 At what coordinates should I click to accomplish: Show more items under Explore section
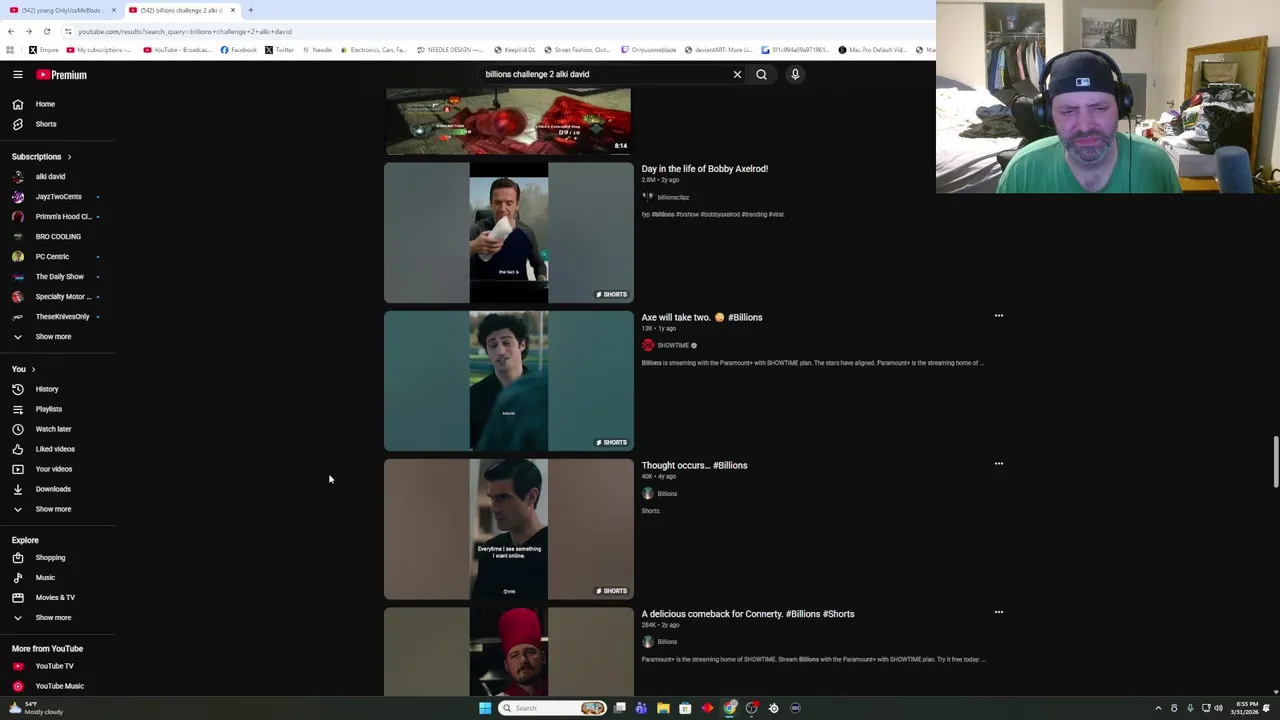(x=53, y=618)
